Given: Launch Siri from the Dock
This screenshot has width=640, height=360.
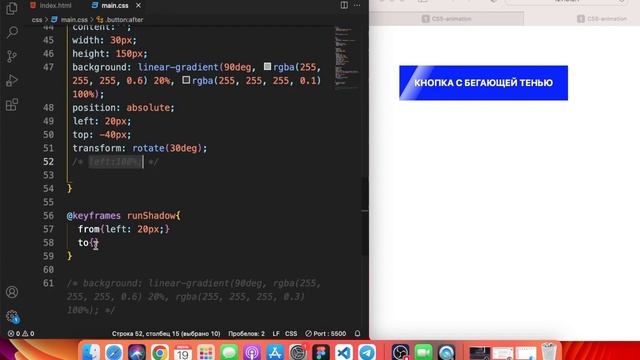Looking at the screenshot, I should tap(137, 352).
